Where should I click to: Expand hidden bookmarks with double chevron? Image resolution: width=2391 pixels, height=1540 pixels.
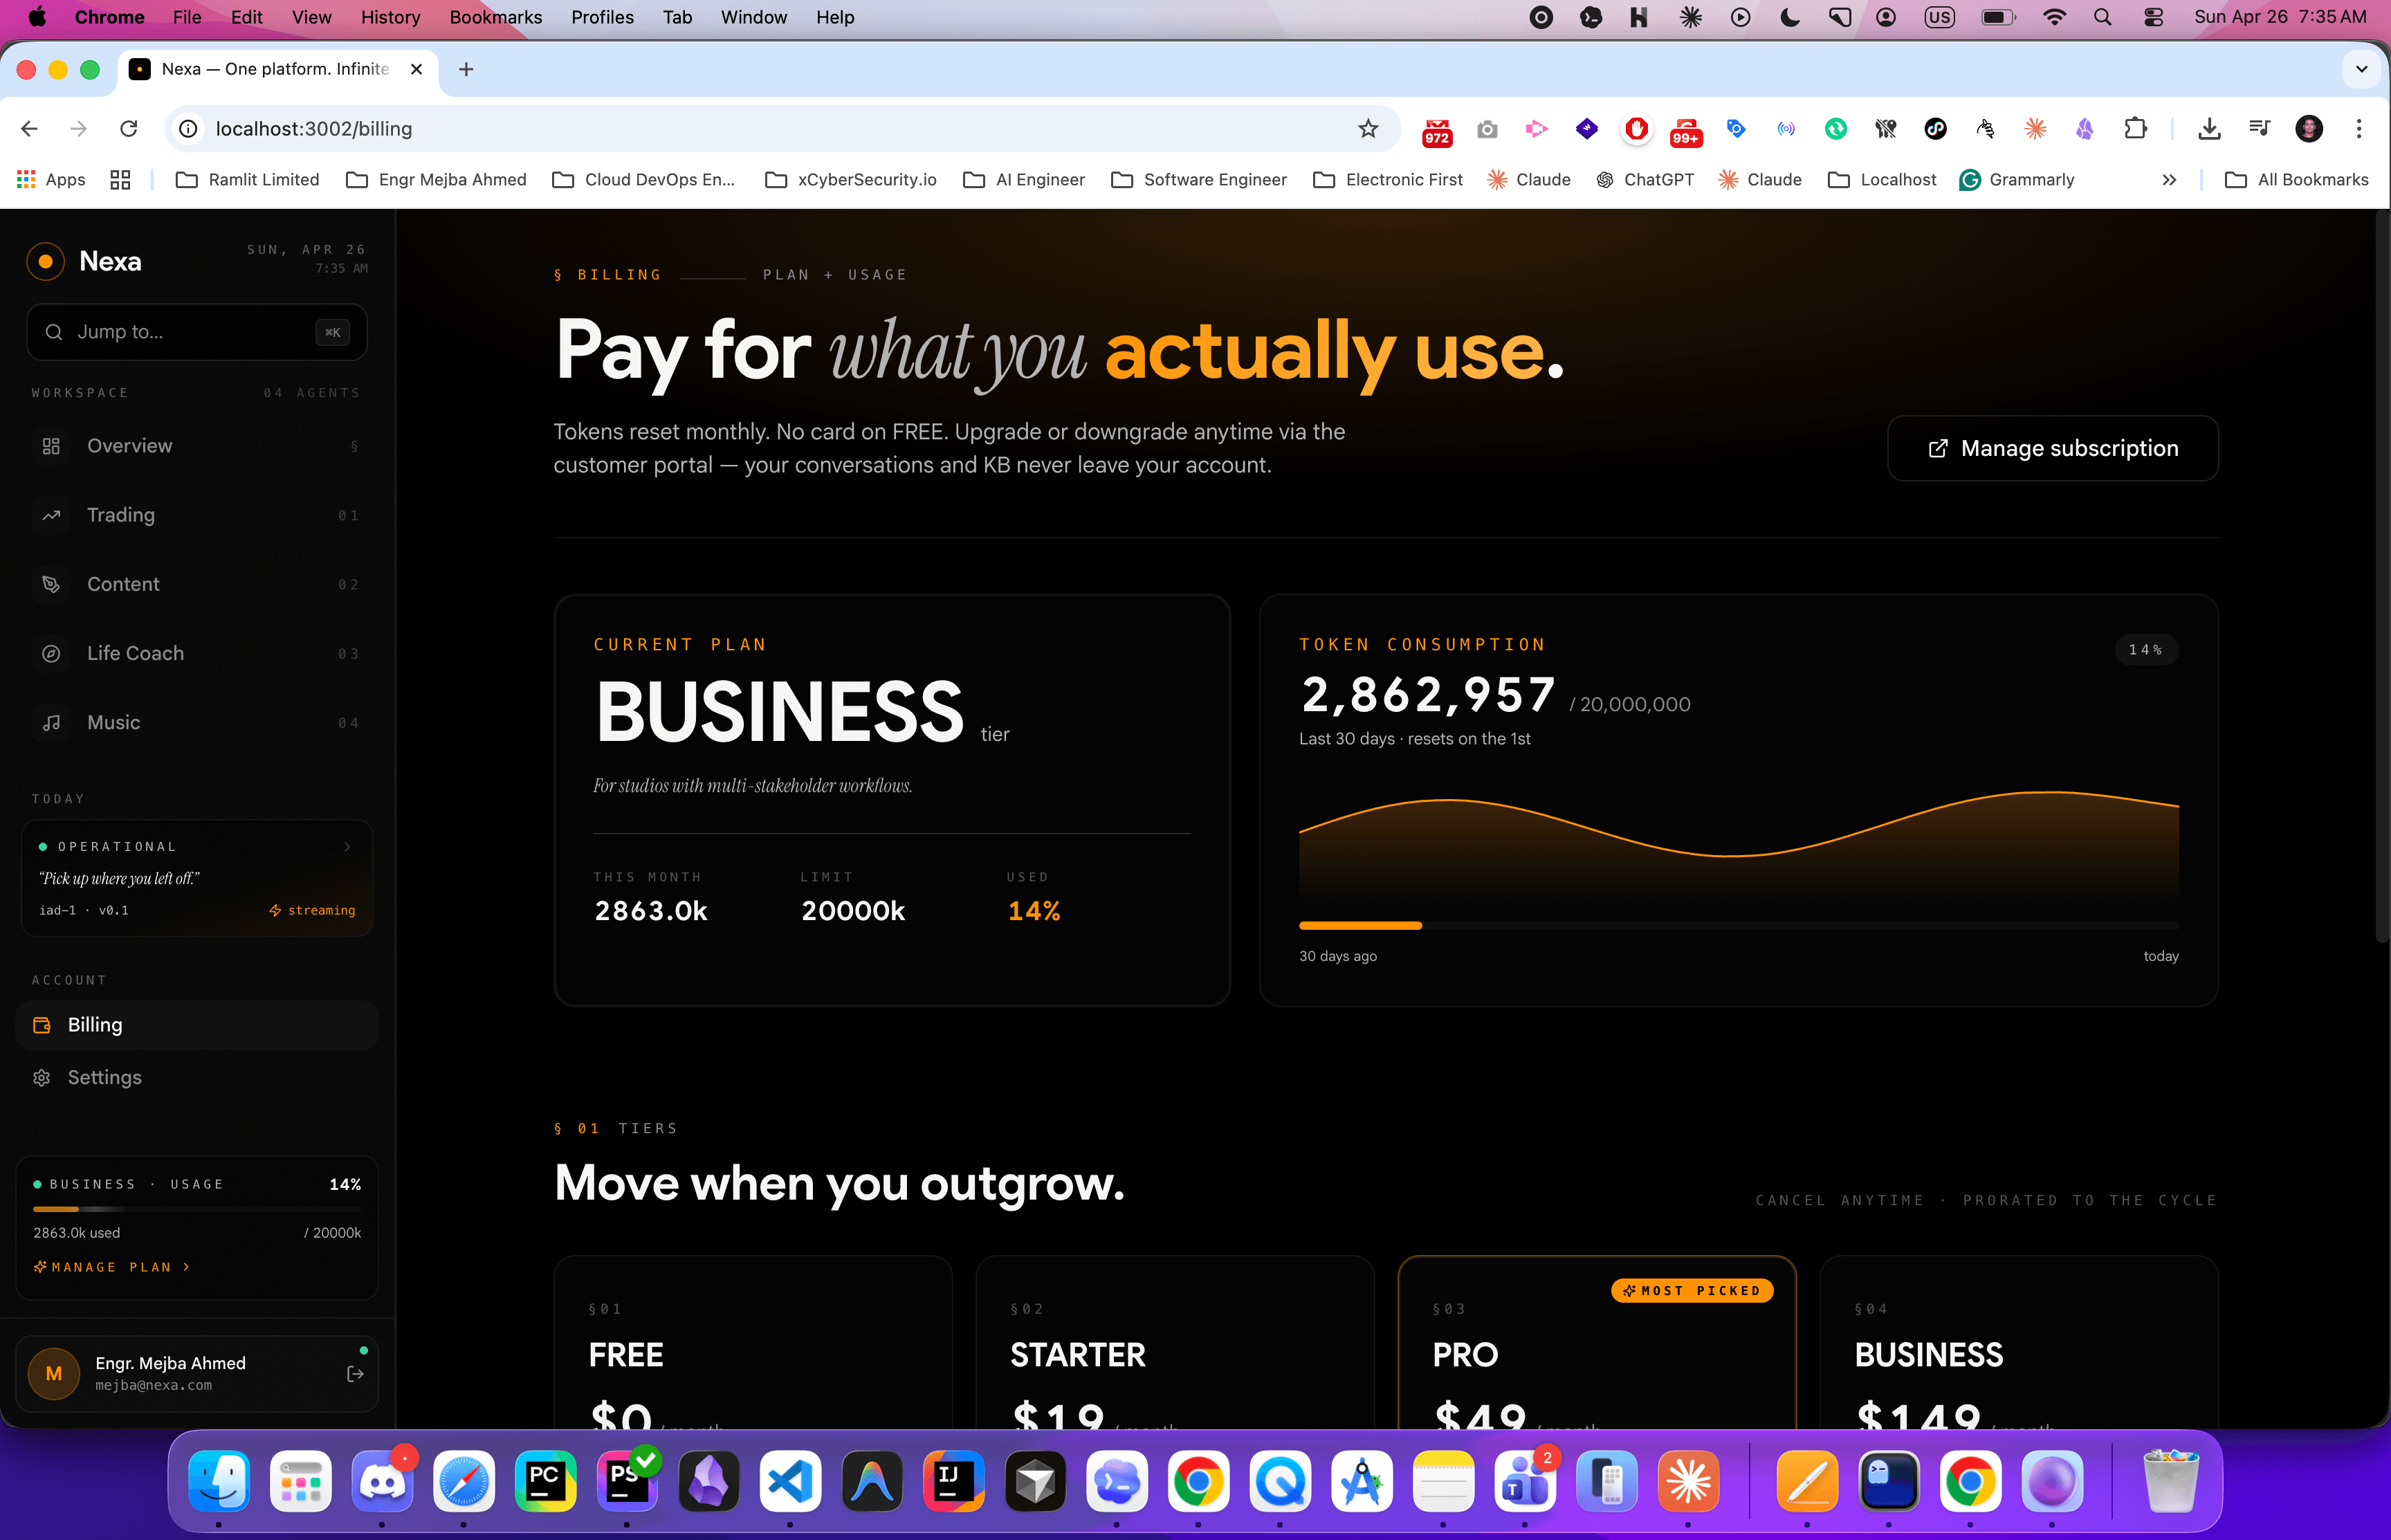[2169, 180]
